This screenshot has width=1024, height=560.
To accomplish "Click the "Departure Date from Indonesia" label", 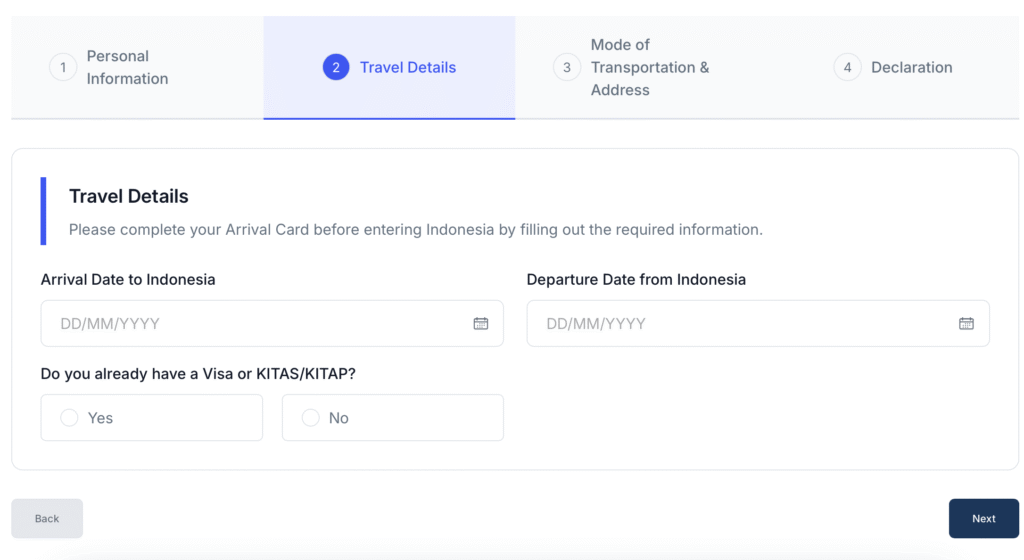I will coord(636,280).
